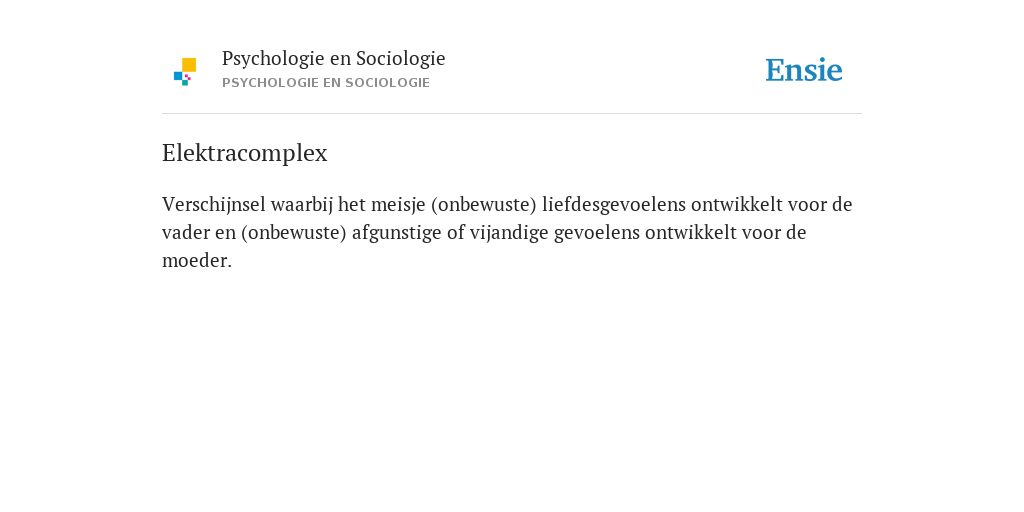Click the word gevoelens after vijandige

[597, 232]
